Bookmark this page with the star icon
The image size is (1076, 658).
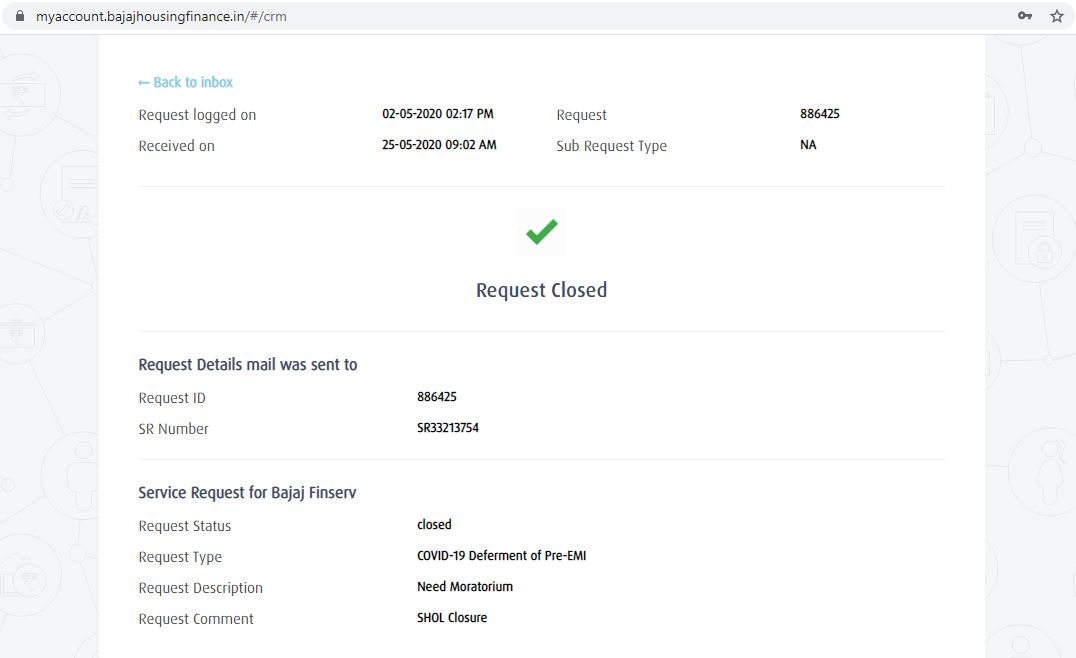pyautogui.click(x=1056, y=16)
